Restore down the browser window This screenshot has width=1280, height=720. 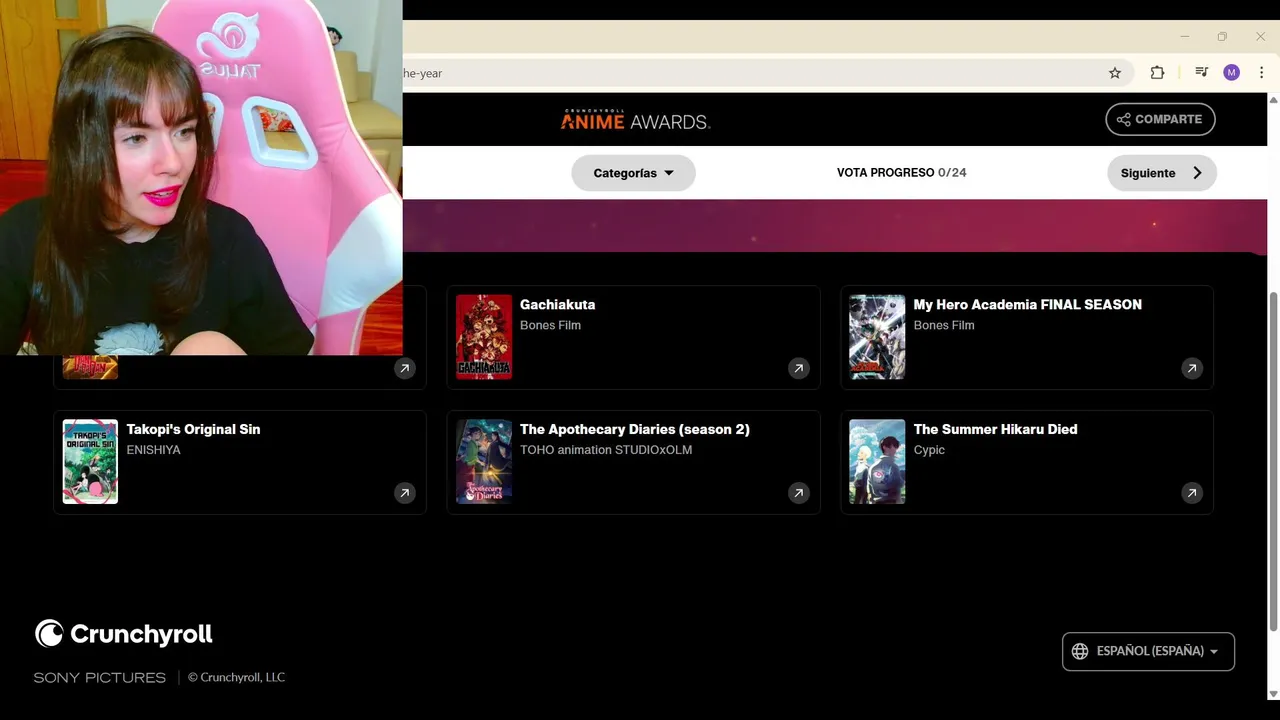[x=1222, y=37]
